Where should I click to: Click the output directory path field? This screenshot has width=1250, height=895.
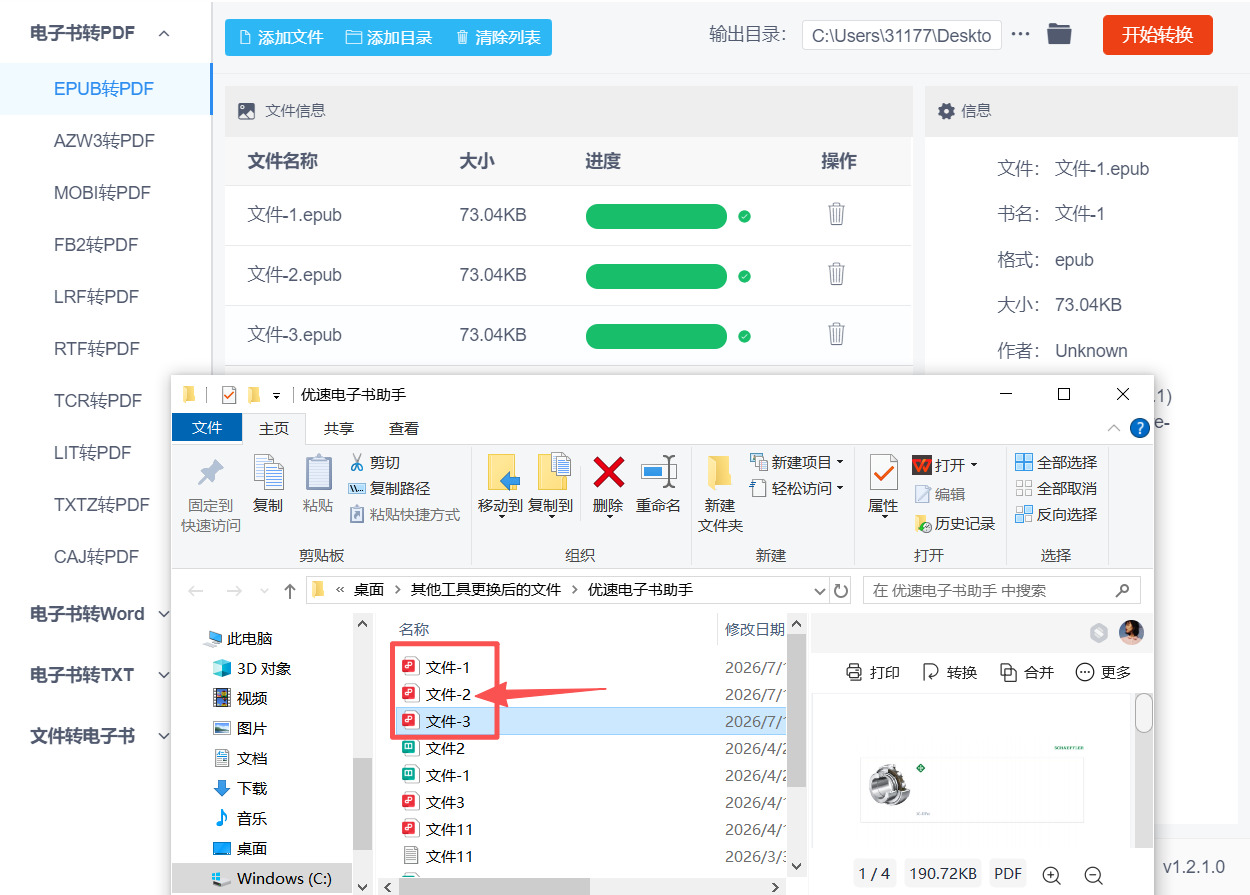[x=901, y=35]
